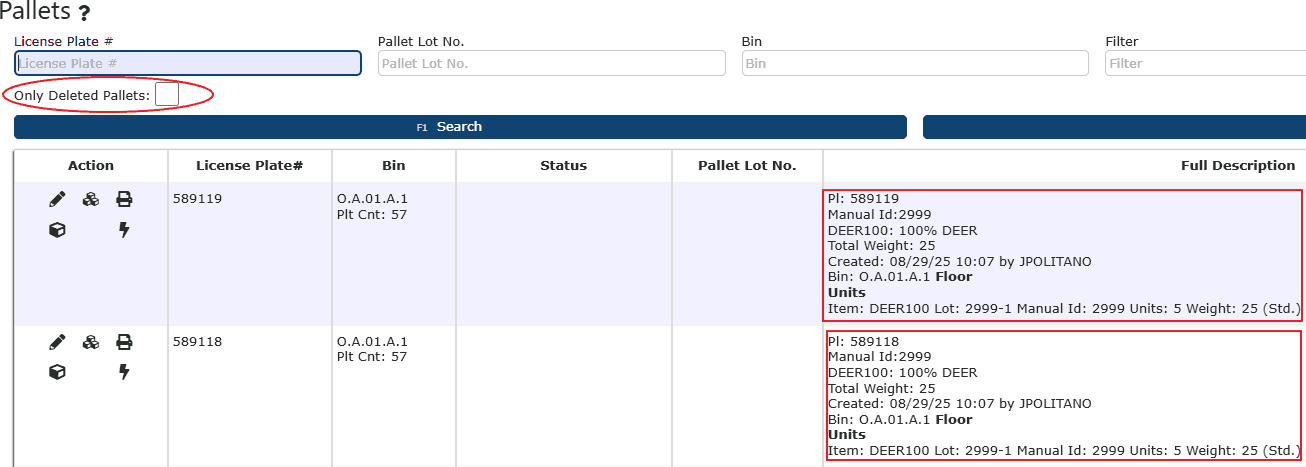
Task: Click the License Plate# column header
Action: click(x=249, y=166)
